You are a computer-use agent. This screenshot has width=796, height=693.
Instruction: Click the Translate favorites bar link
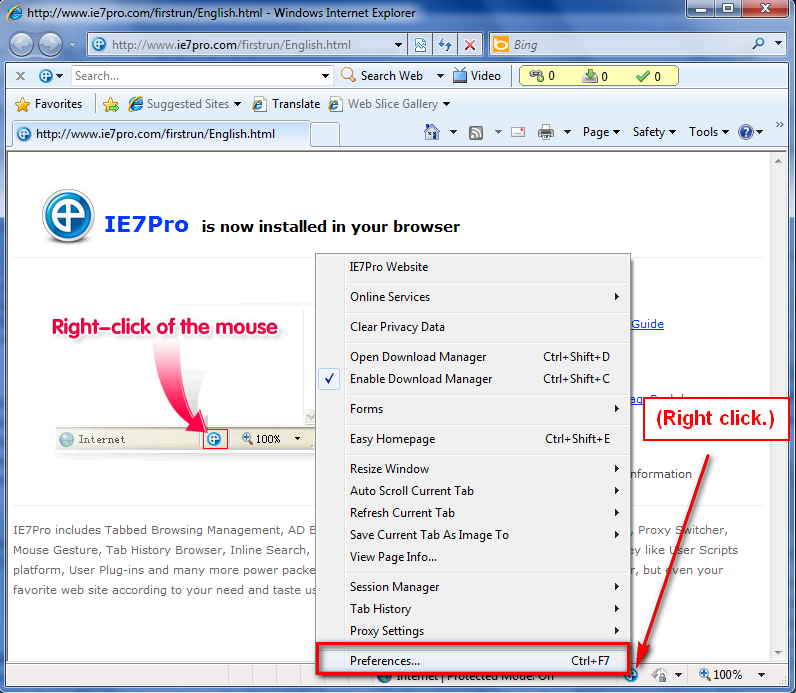(287, 104)
